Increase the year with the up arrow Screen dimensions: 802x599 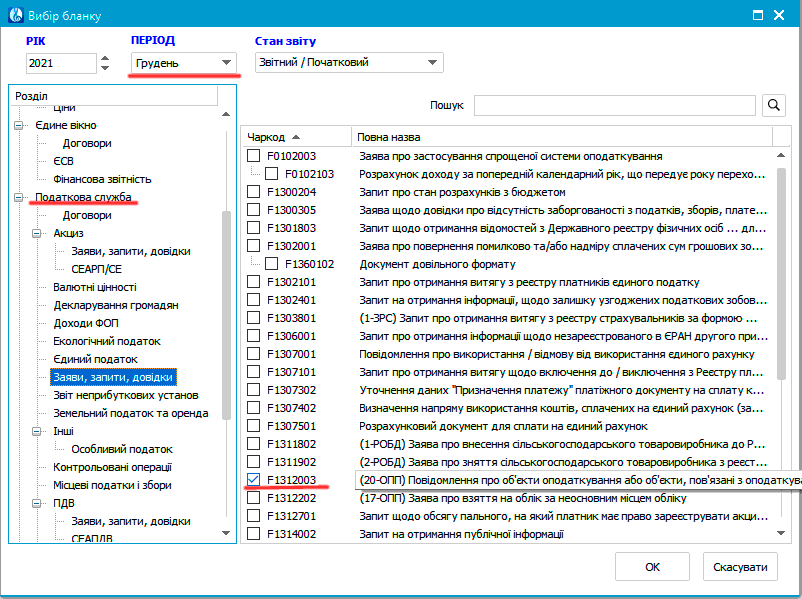pyautogui.click(x=105, y=57)
